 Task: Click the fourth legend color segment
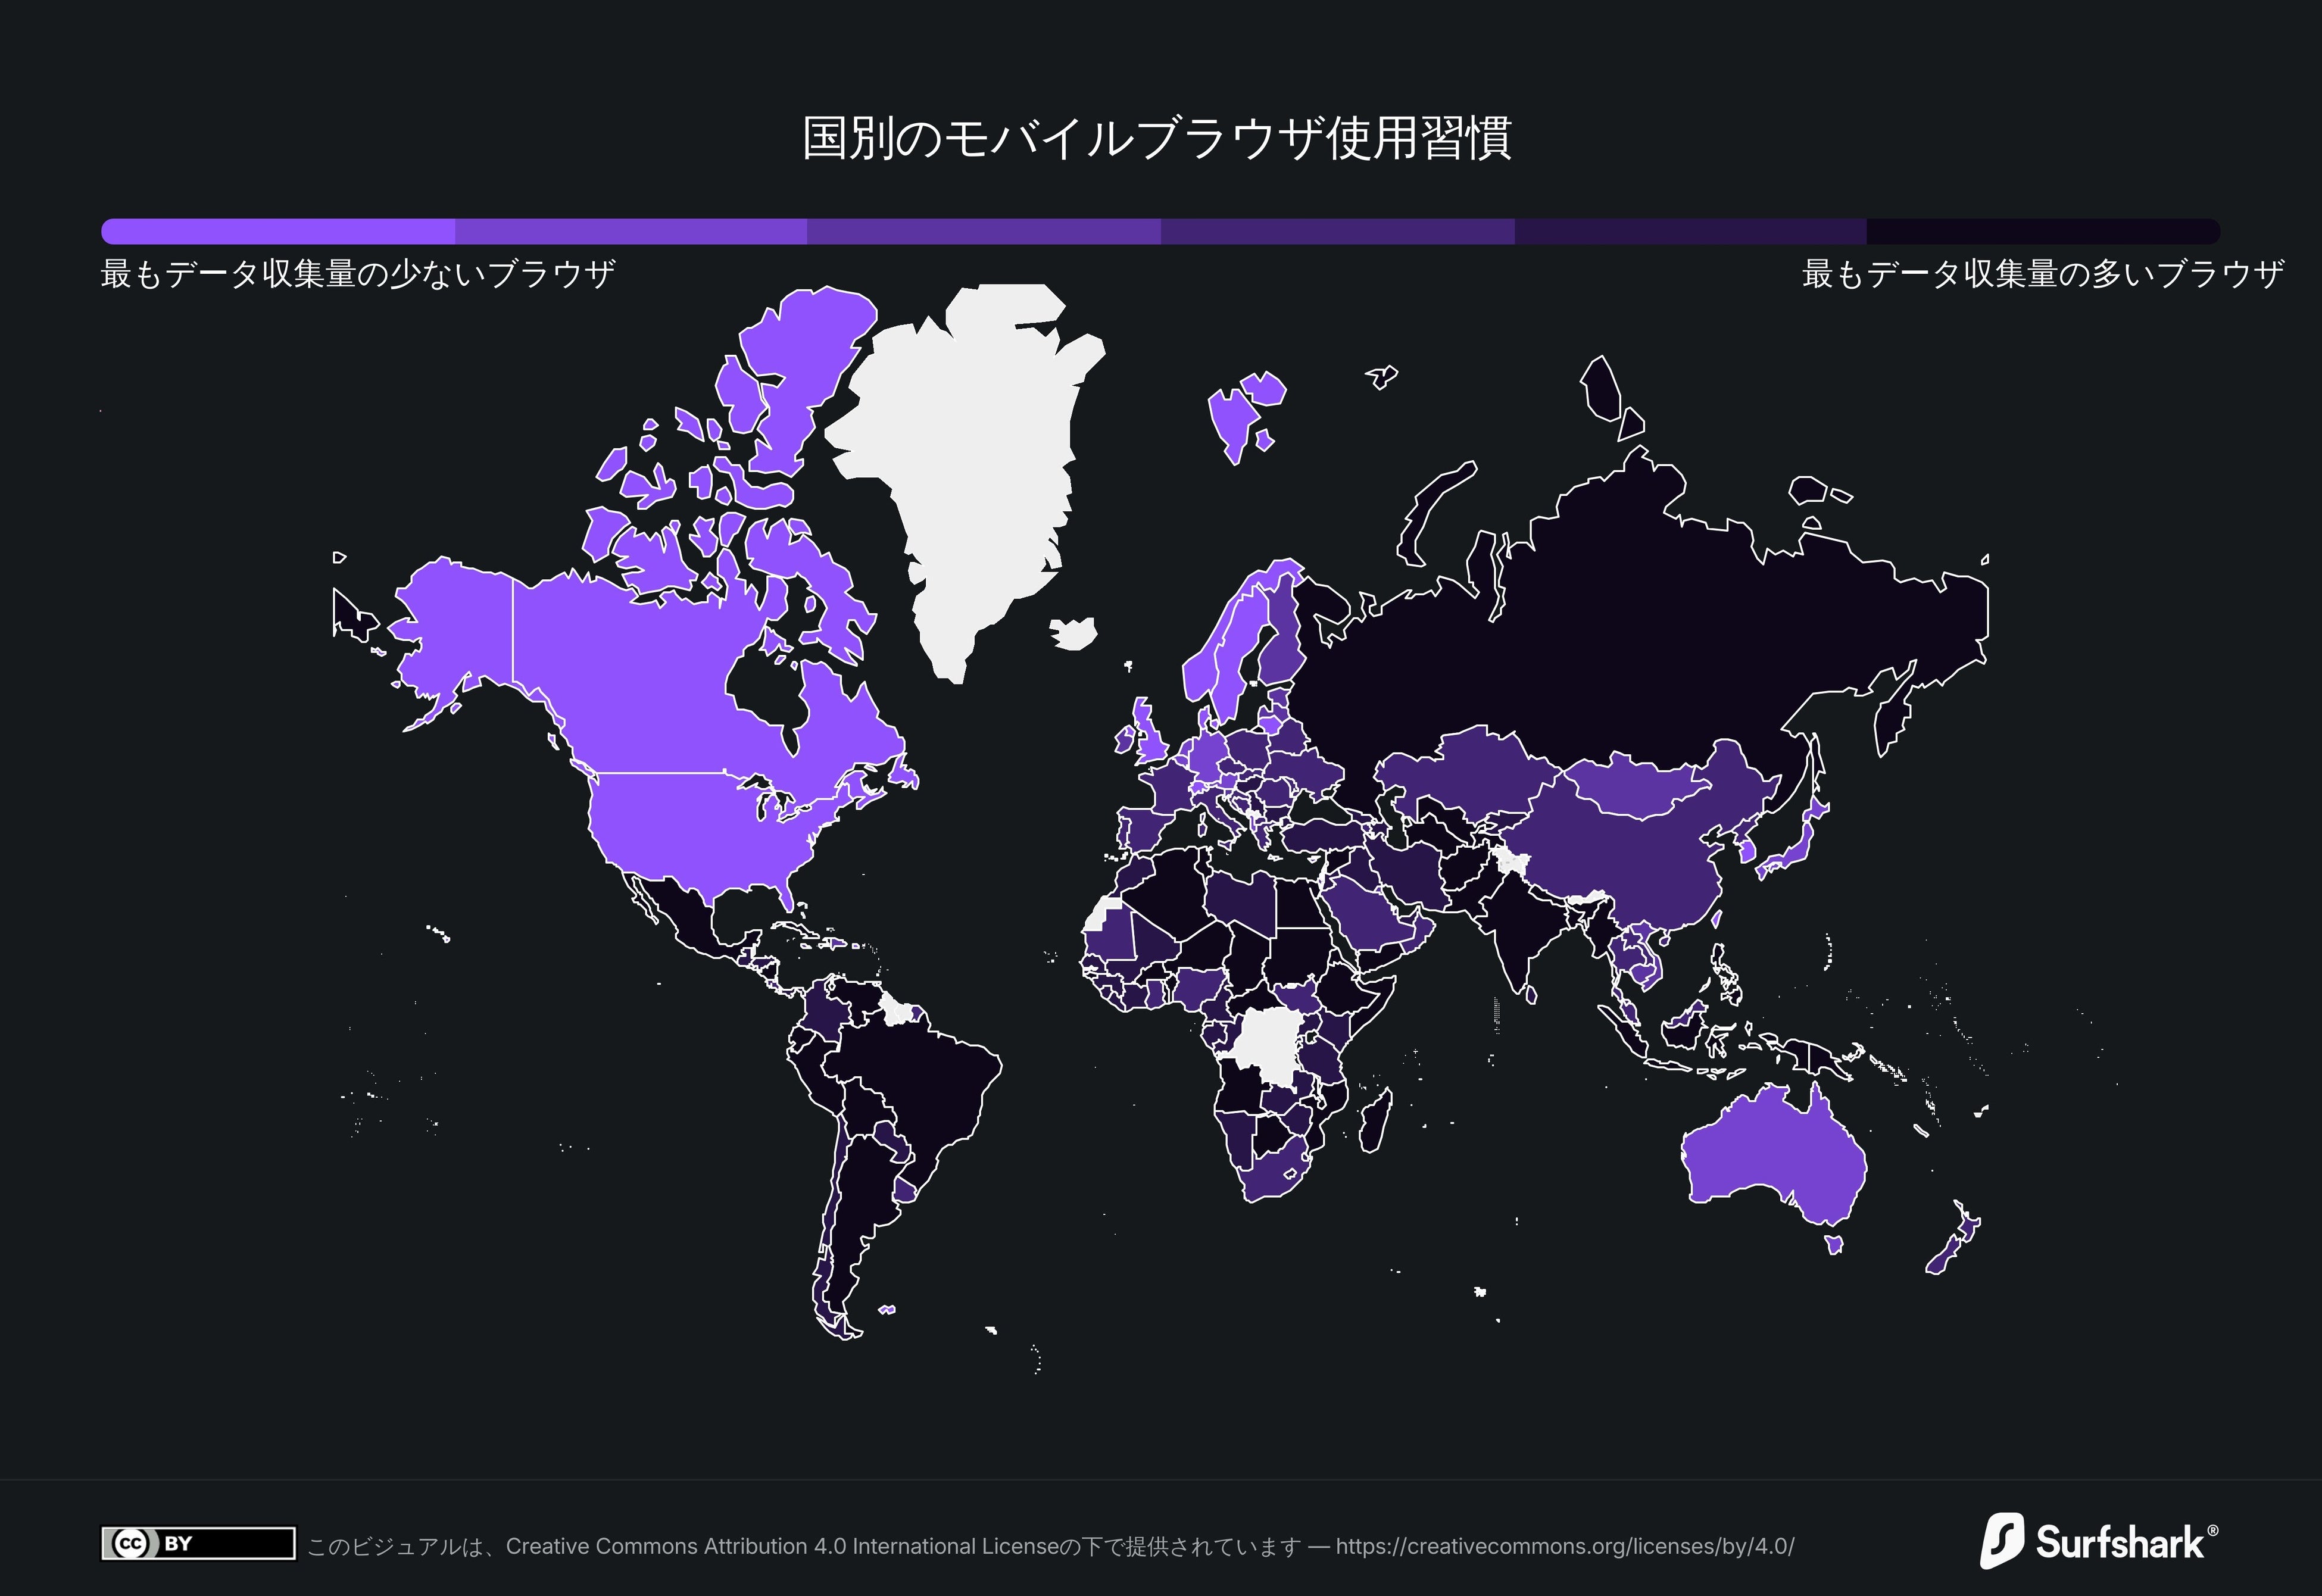pos(1337,231)
